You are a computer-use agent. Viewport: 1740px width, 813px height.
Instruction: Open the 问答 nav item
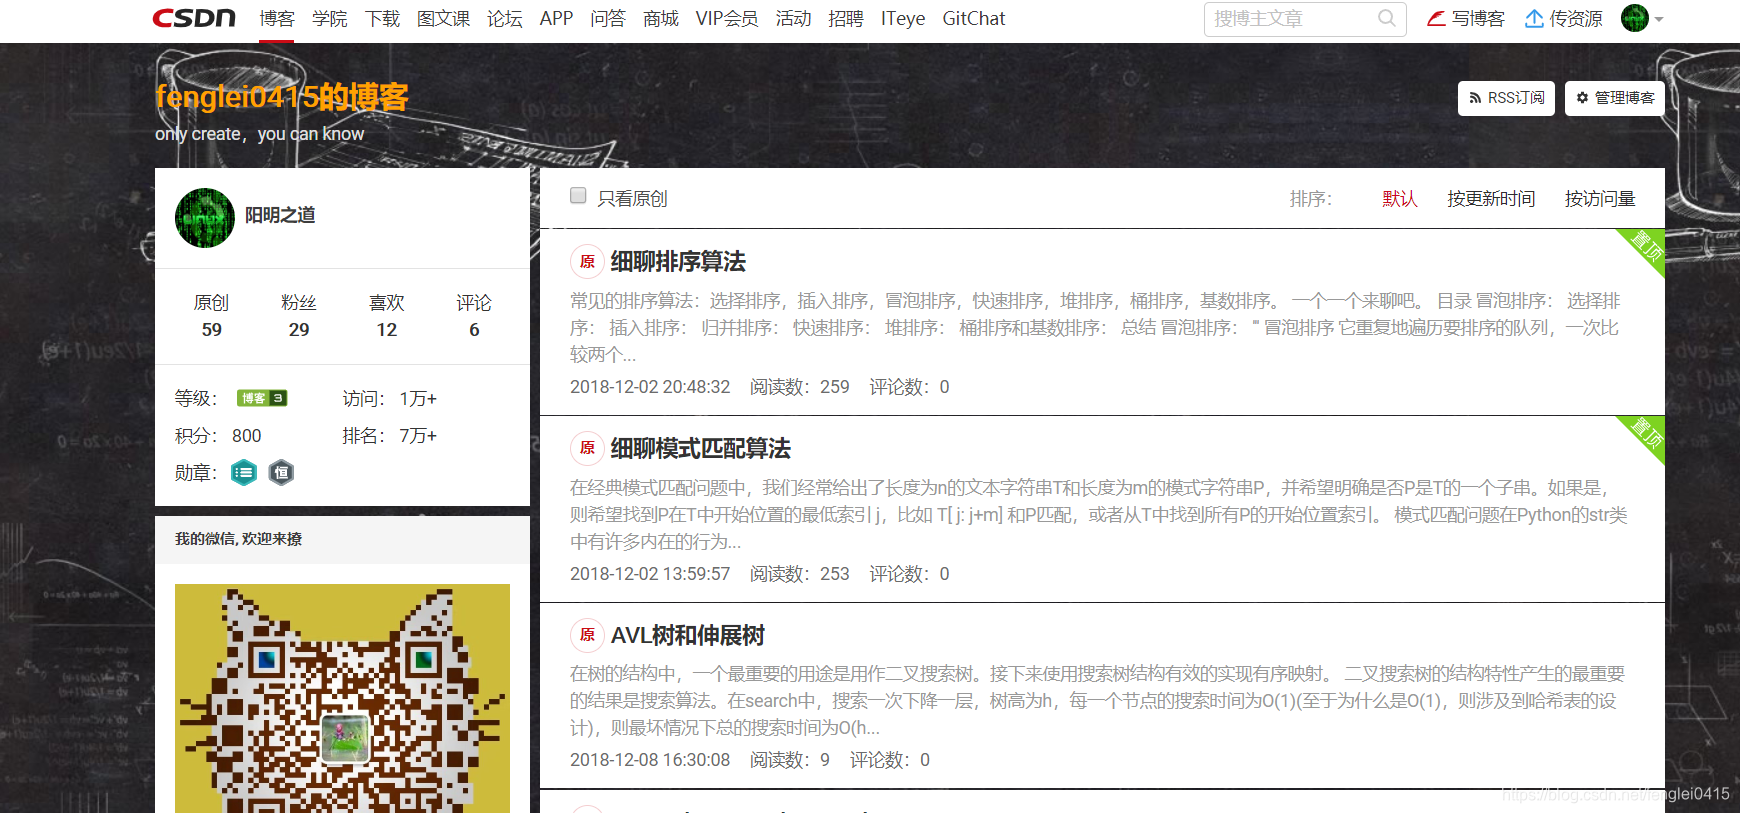pyautogui.click(x=608, y=18)
